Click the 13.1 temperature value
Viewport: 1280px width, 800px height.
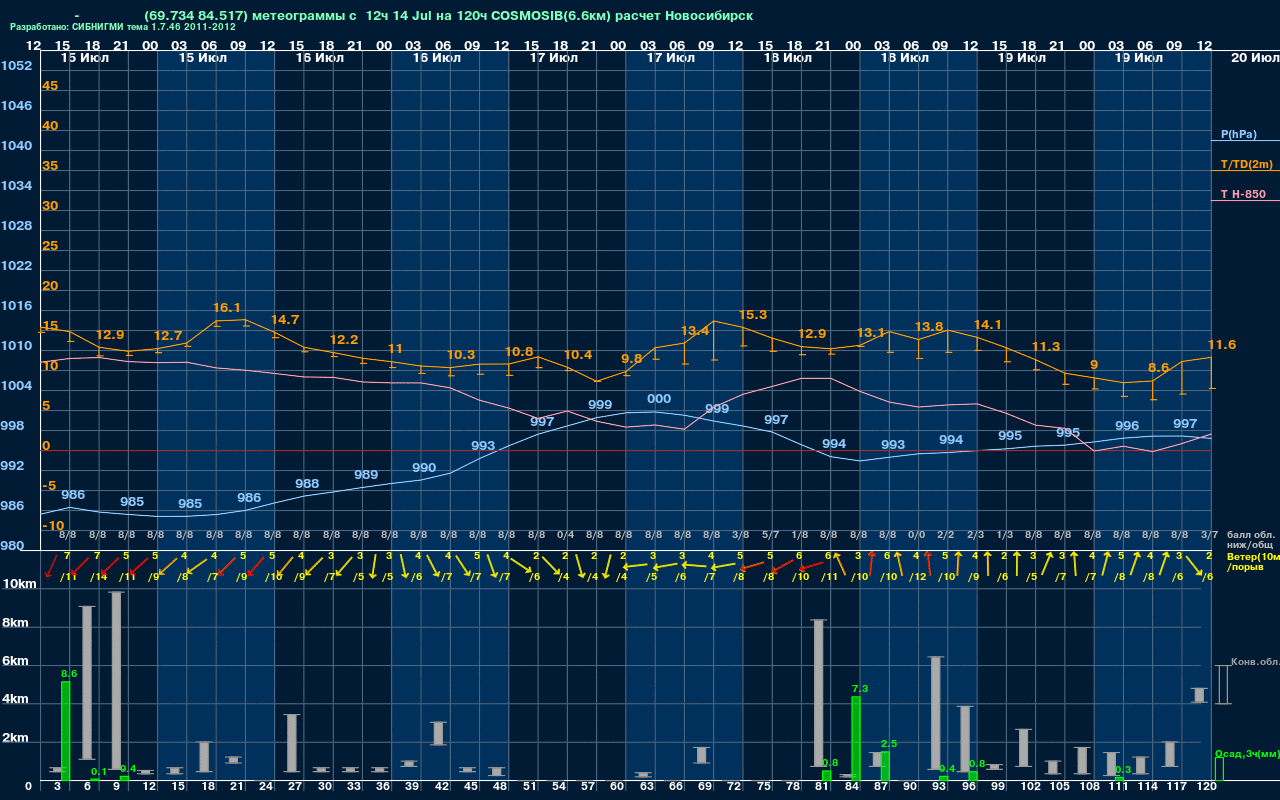(x=871, y=333)
